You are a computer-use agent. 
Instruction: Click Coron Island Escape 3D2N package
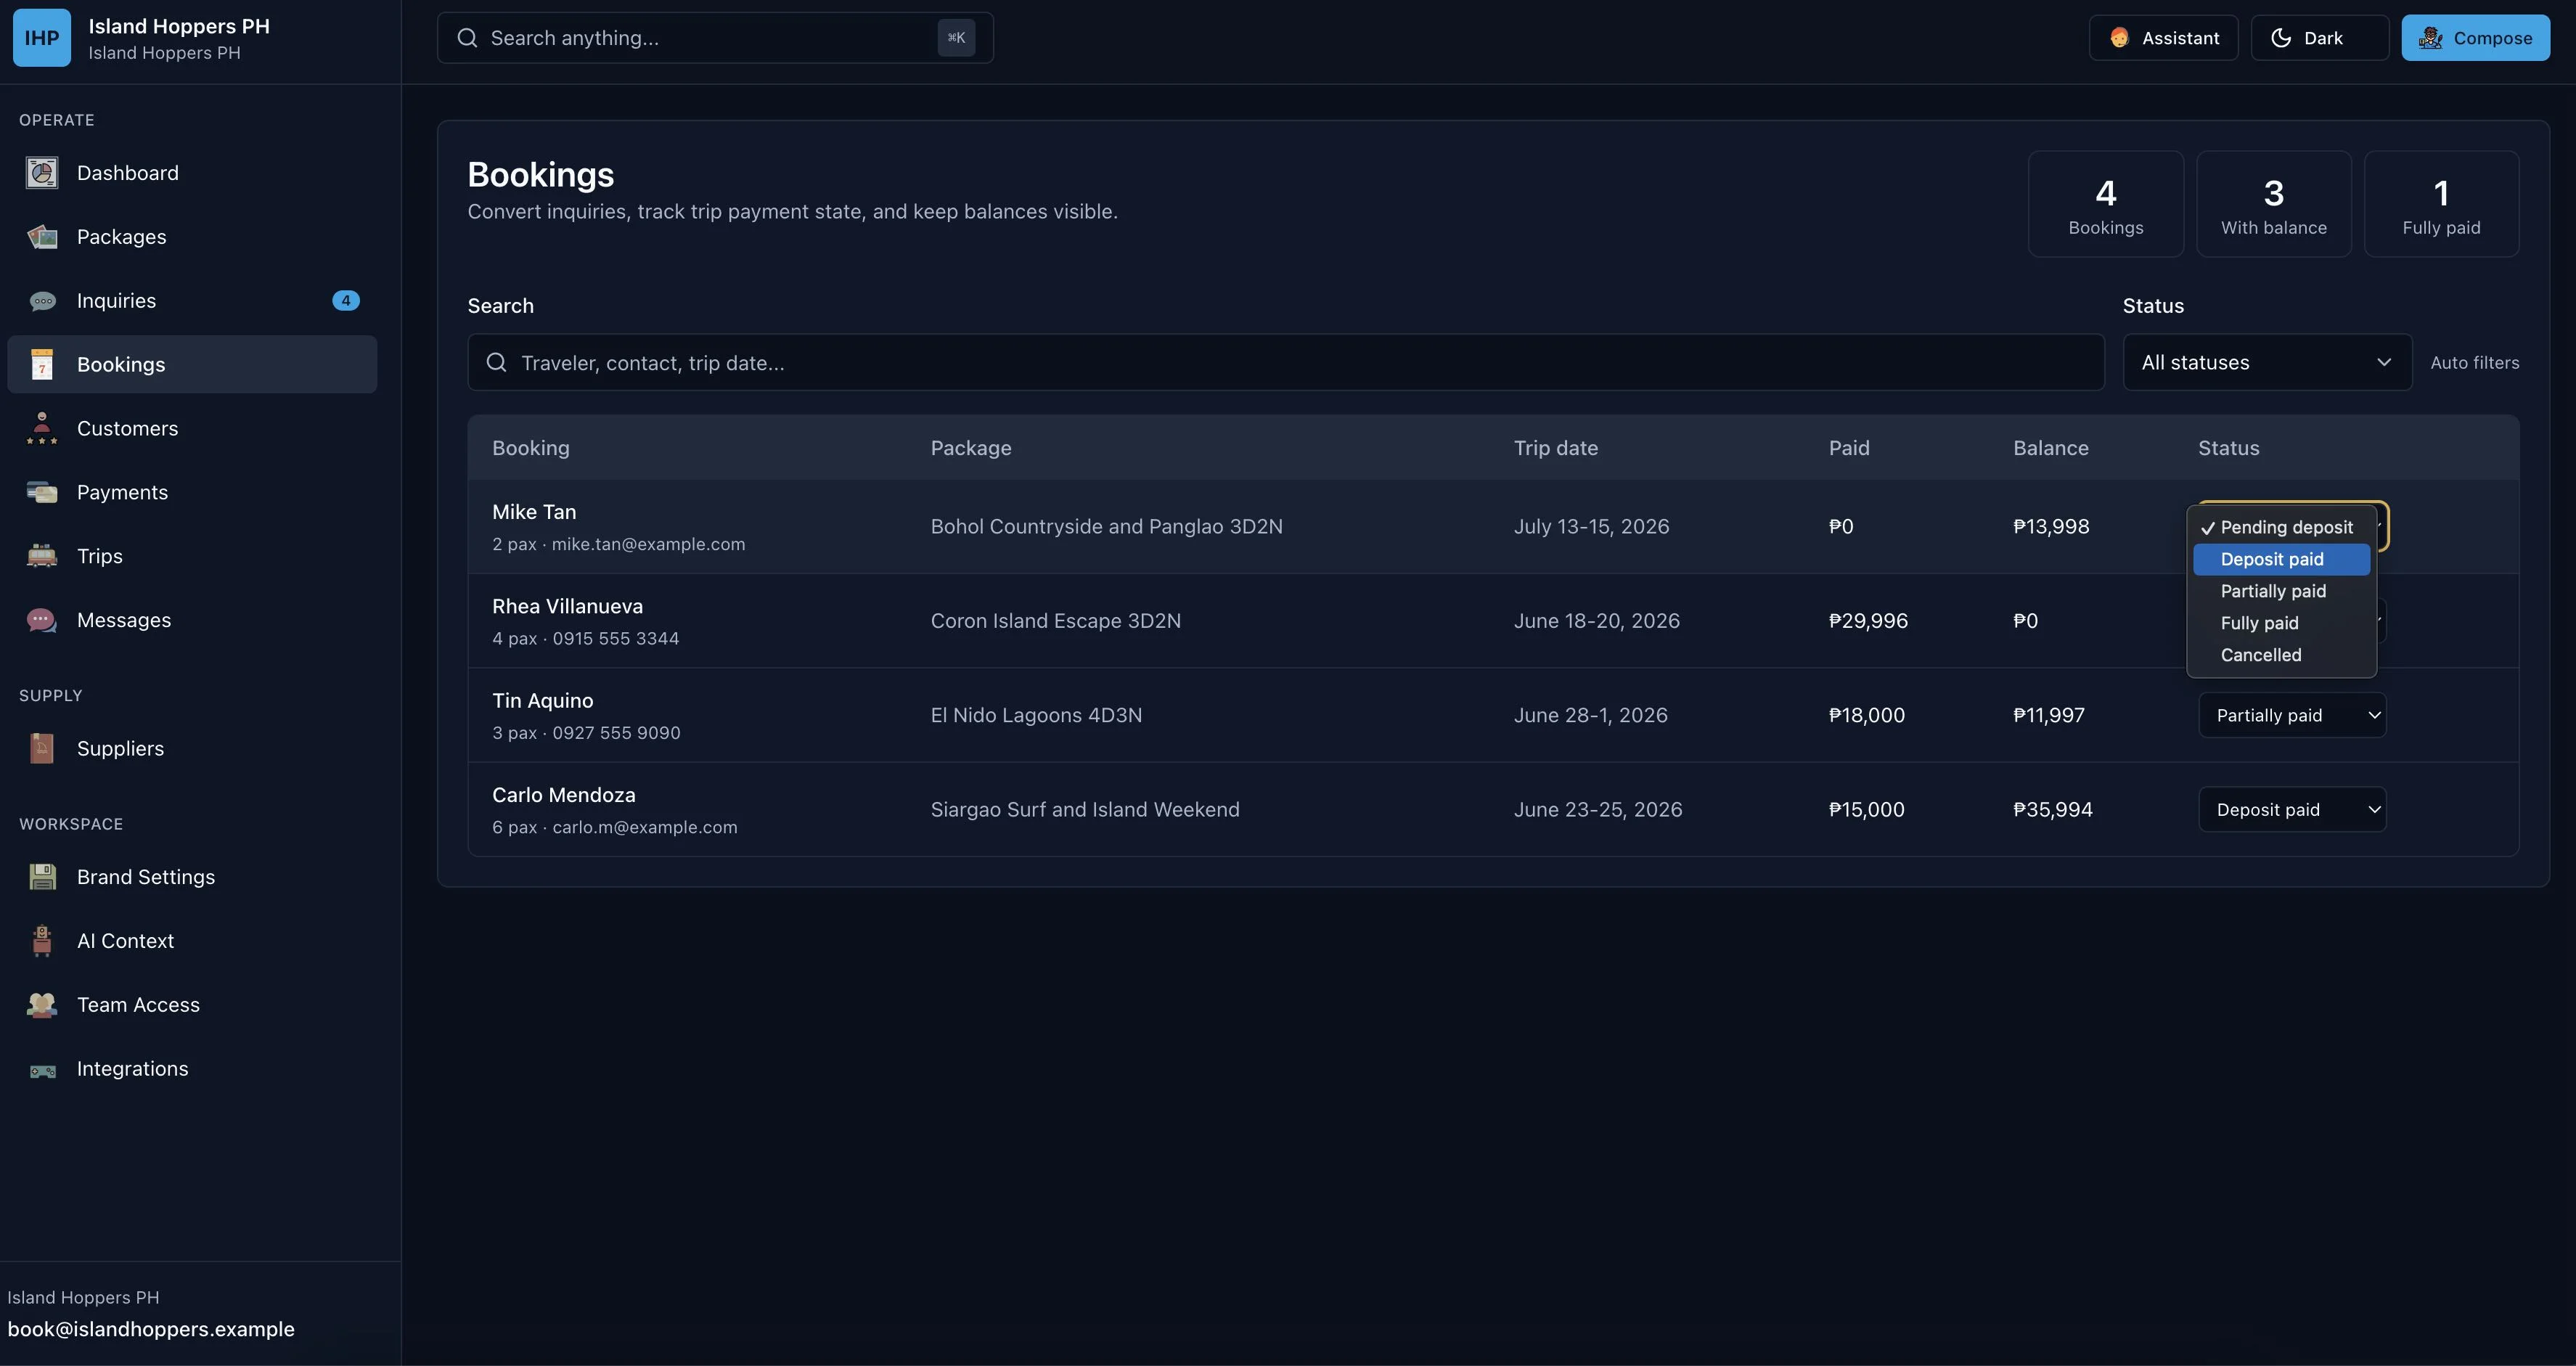pyautogui.click(x=1055, y=621)
